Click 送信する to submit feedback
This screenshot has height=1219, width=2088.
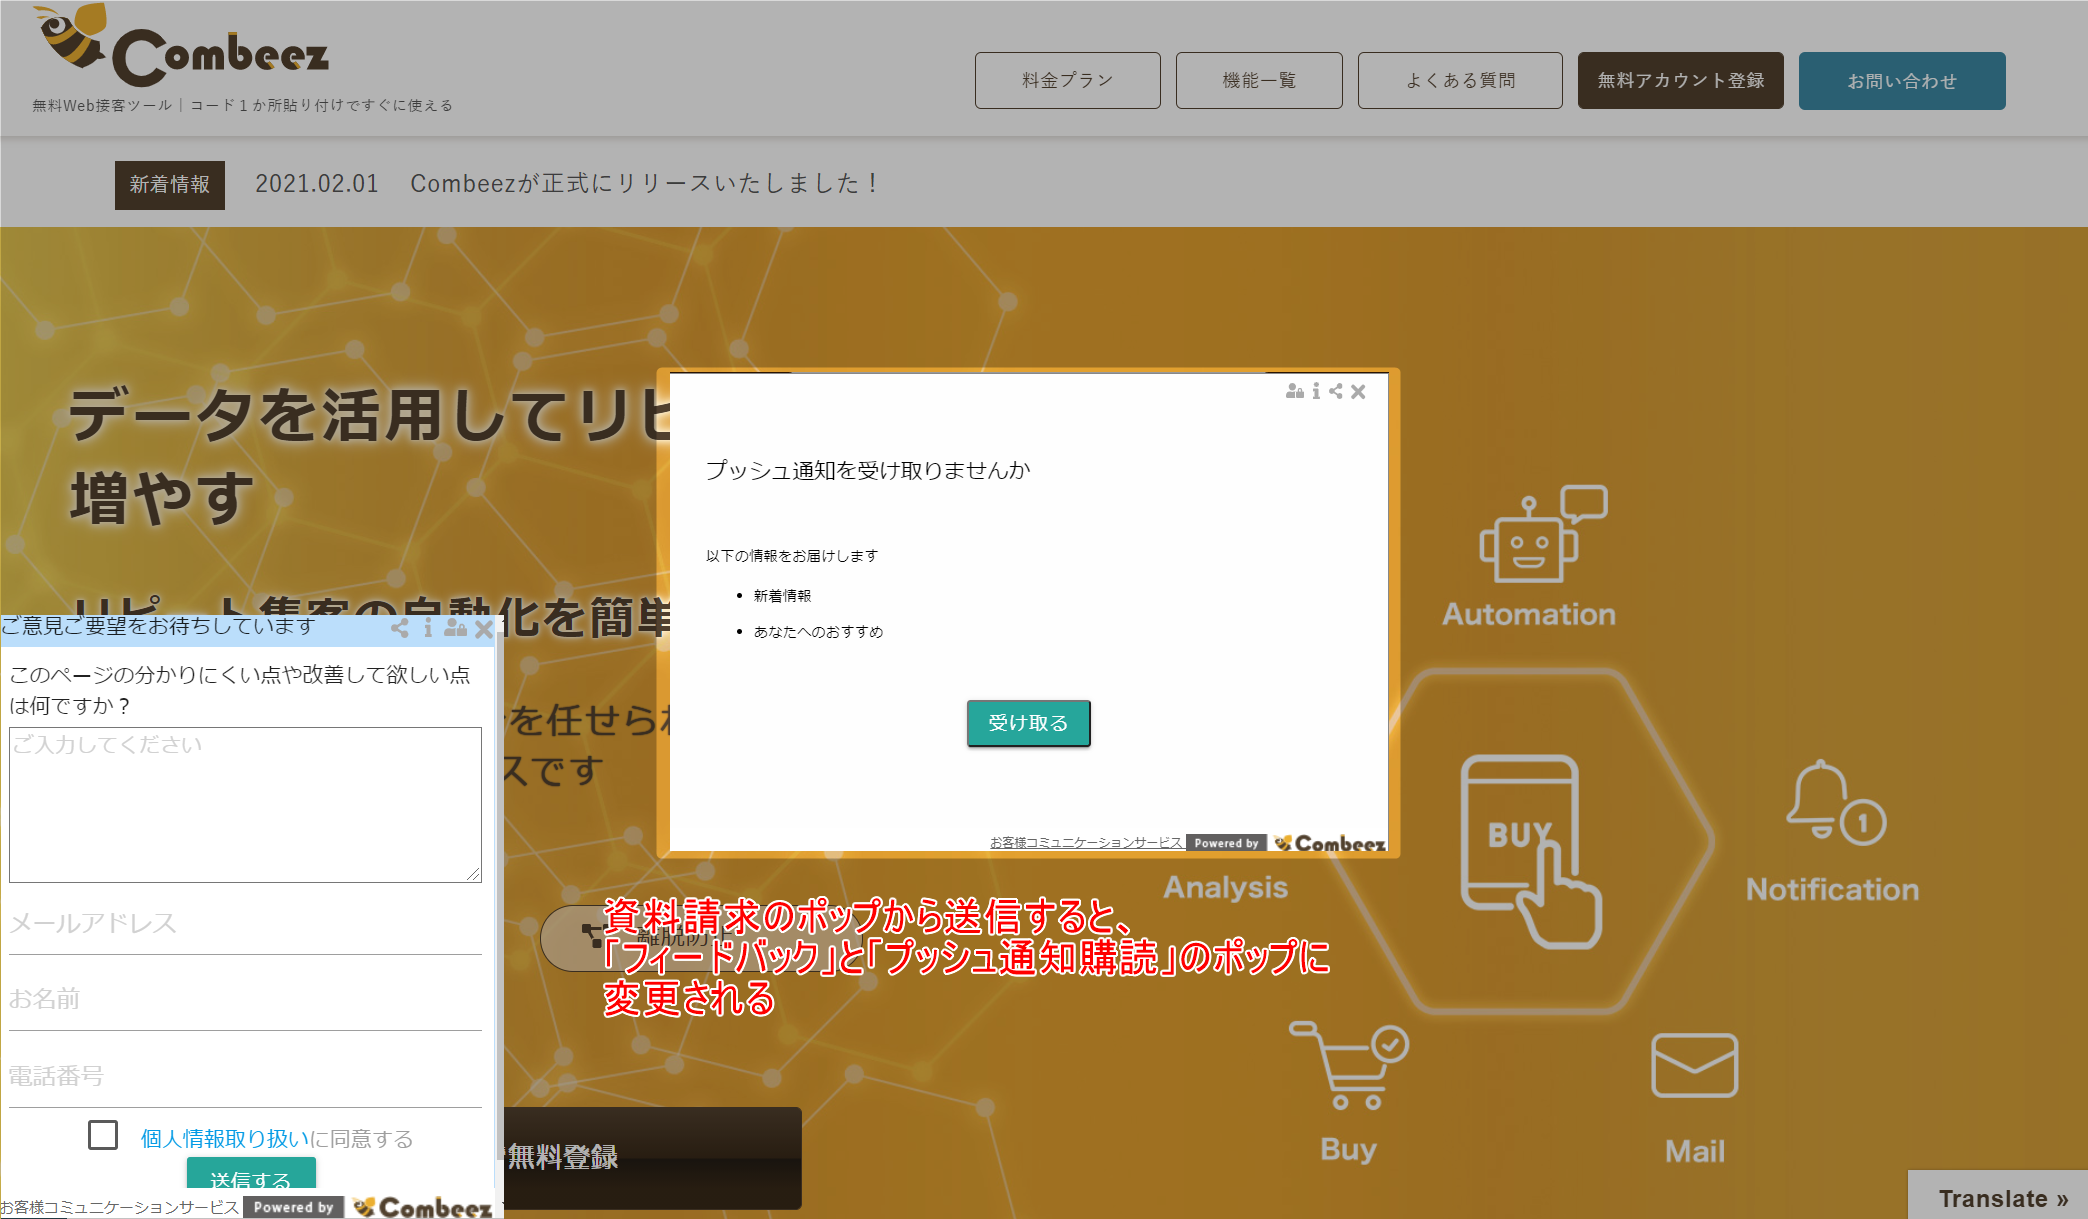[251, 1175]
